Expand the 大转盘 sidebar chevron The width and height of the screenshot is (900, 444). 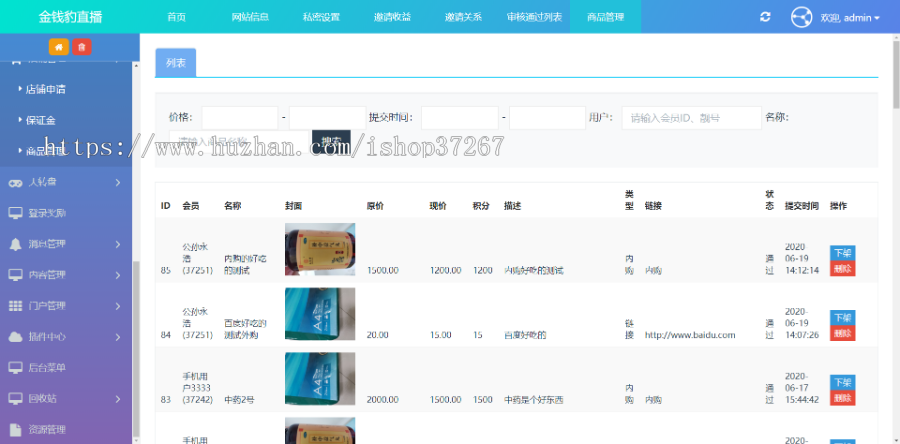click(x=118, y=183)
